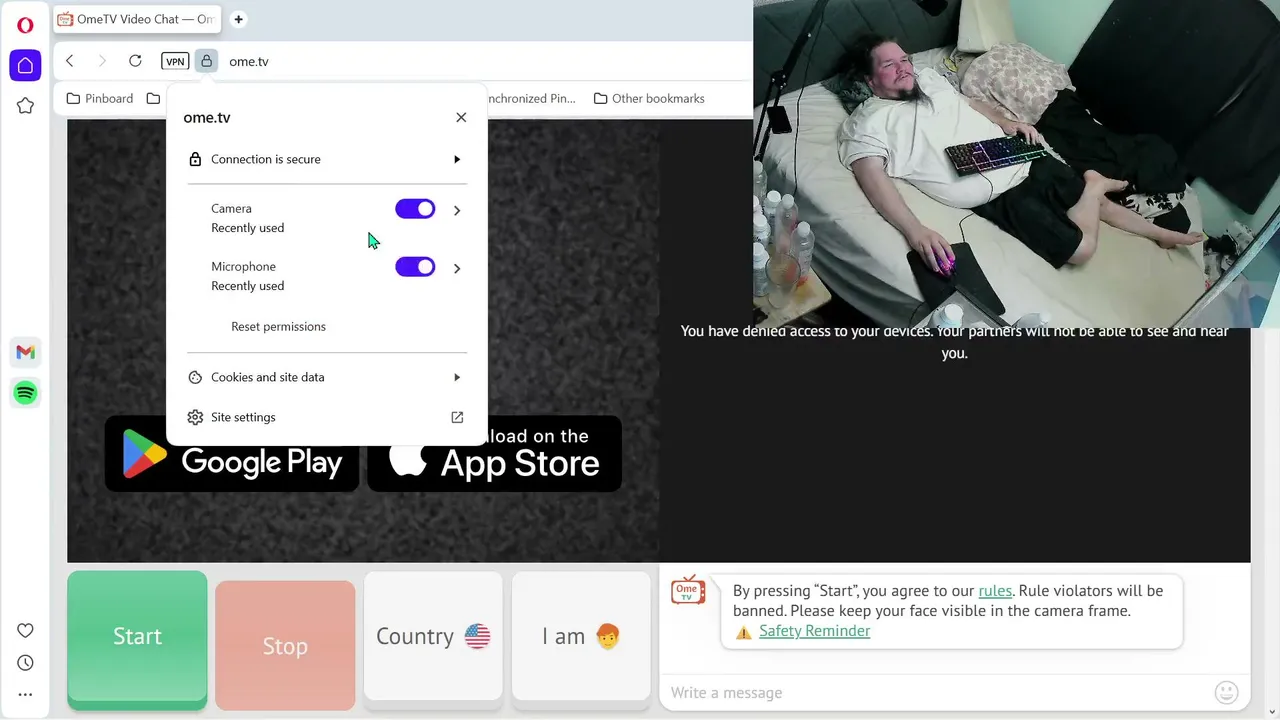The image size is (1280, 720).
Task: Close the ome.tv site info popup
Action: coord(461,117)
